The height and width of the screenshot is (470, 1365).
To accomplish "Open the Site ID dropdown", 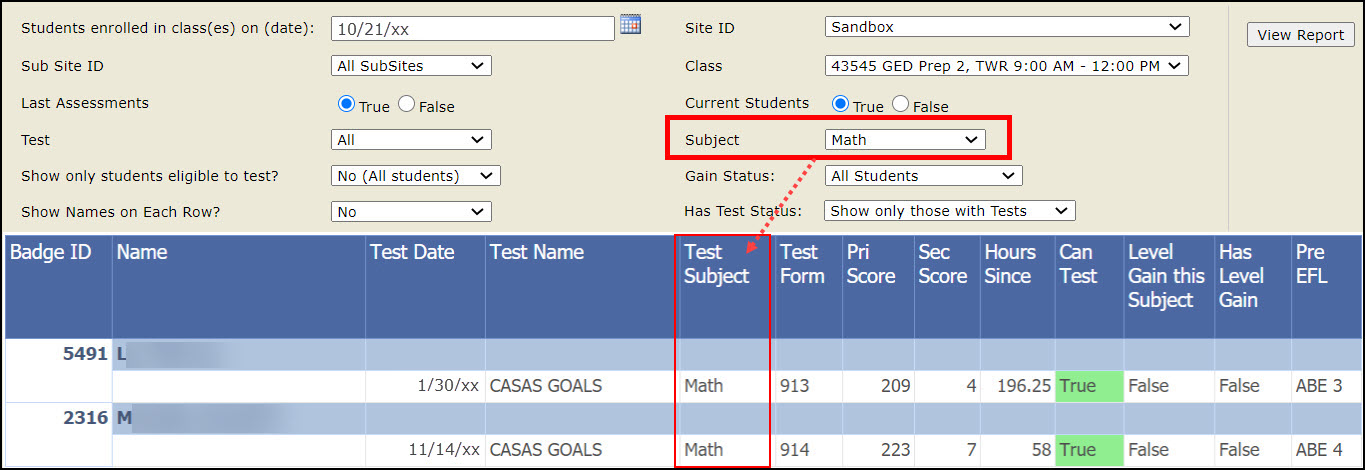I will coord(1006,27).
